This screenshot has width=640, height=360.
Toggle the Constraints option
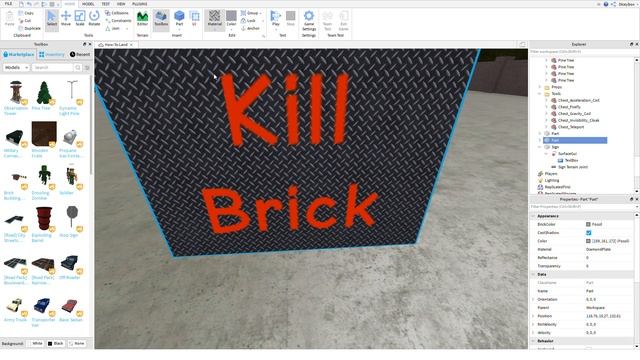(x=118, y=20)
